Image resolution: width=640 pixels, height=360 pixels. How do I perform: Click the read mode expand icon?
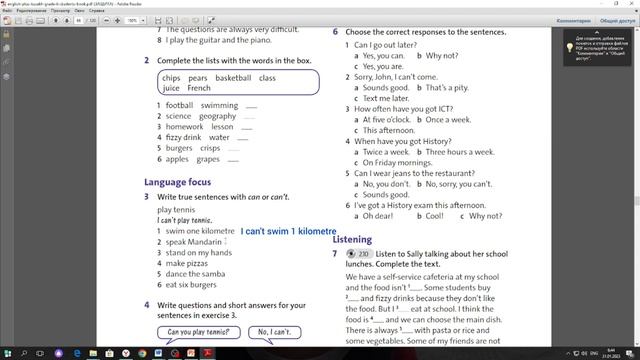[x=211, y=20]
